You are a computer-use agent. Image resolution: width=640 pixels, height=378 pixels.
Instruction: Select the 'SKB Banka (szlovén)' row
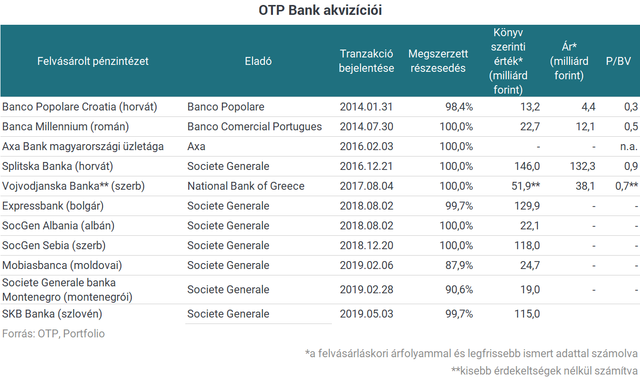click(x=320, y=314)
